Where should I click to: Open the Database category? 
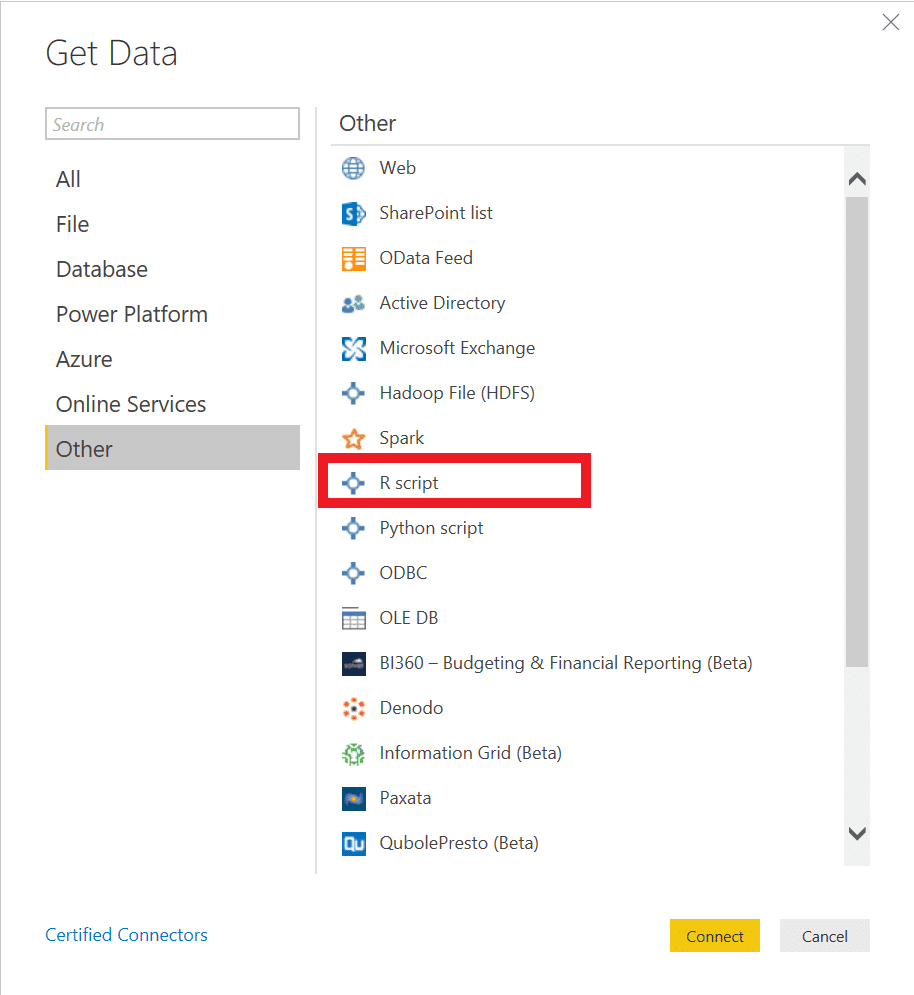[x=172, y=270]
